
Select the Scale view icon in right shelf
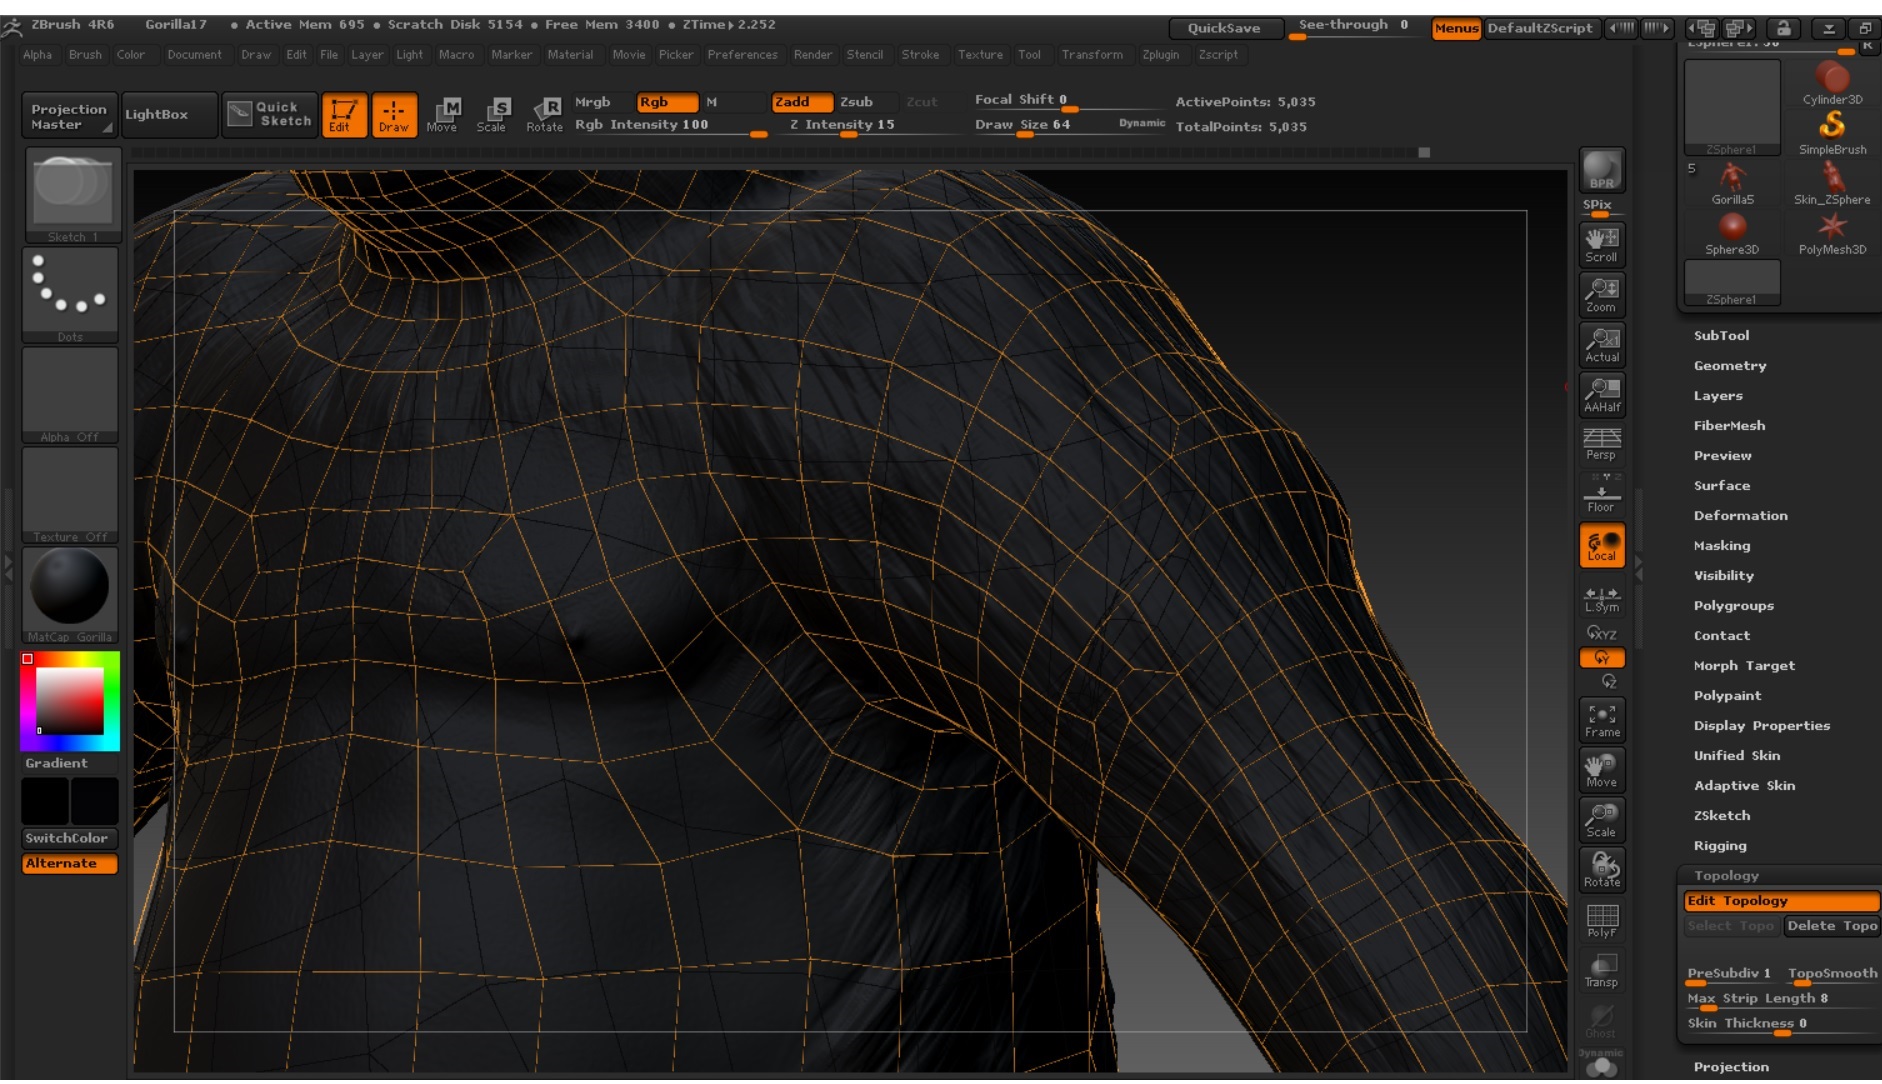click(1601, 820)
